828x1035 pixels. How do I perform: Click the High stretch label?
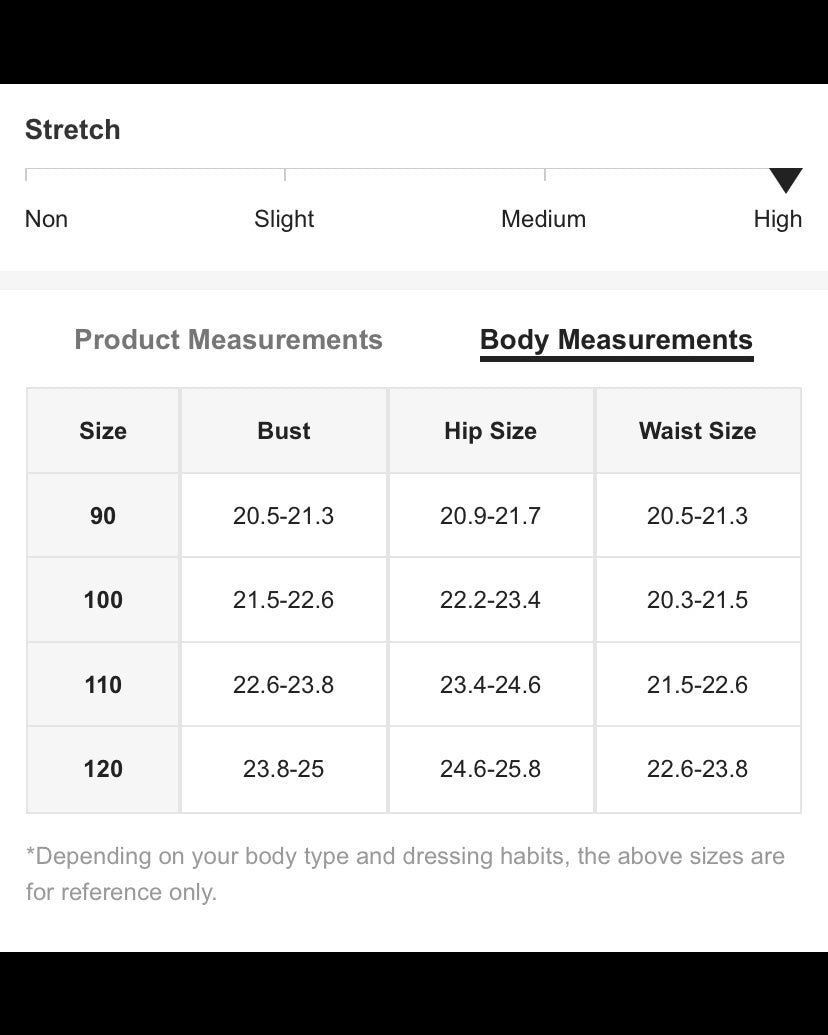(x=778, y=219)
